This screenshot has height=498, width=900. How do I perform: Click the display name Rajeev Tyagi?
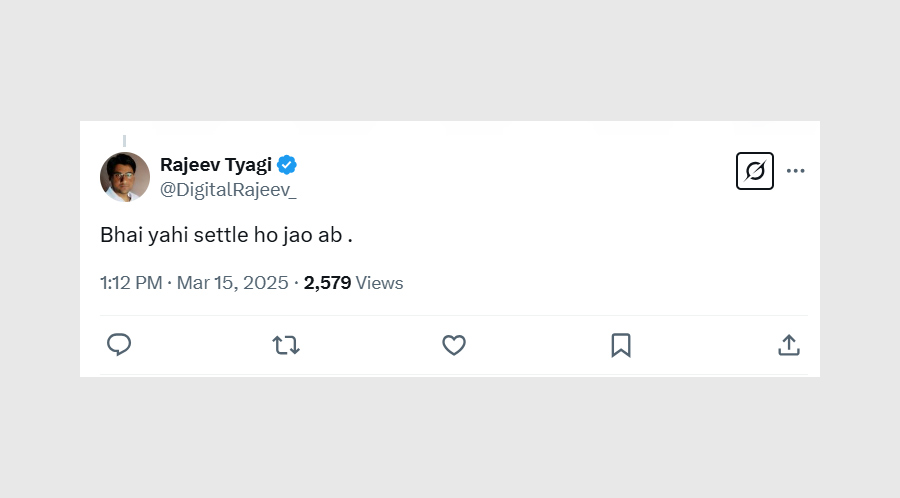pyautogui.click(x=215, y=165)
